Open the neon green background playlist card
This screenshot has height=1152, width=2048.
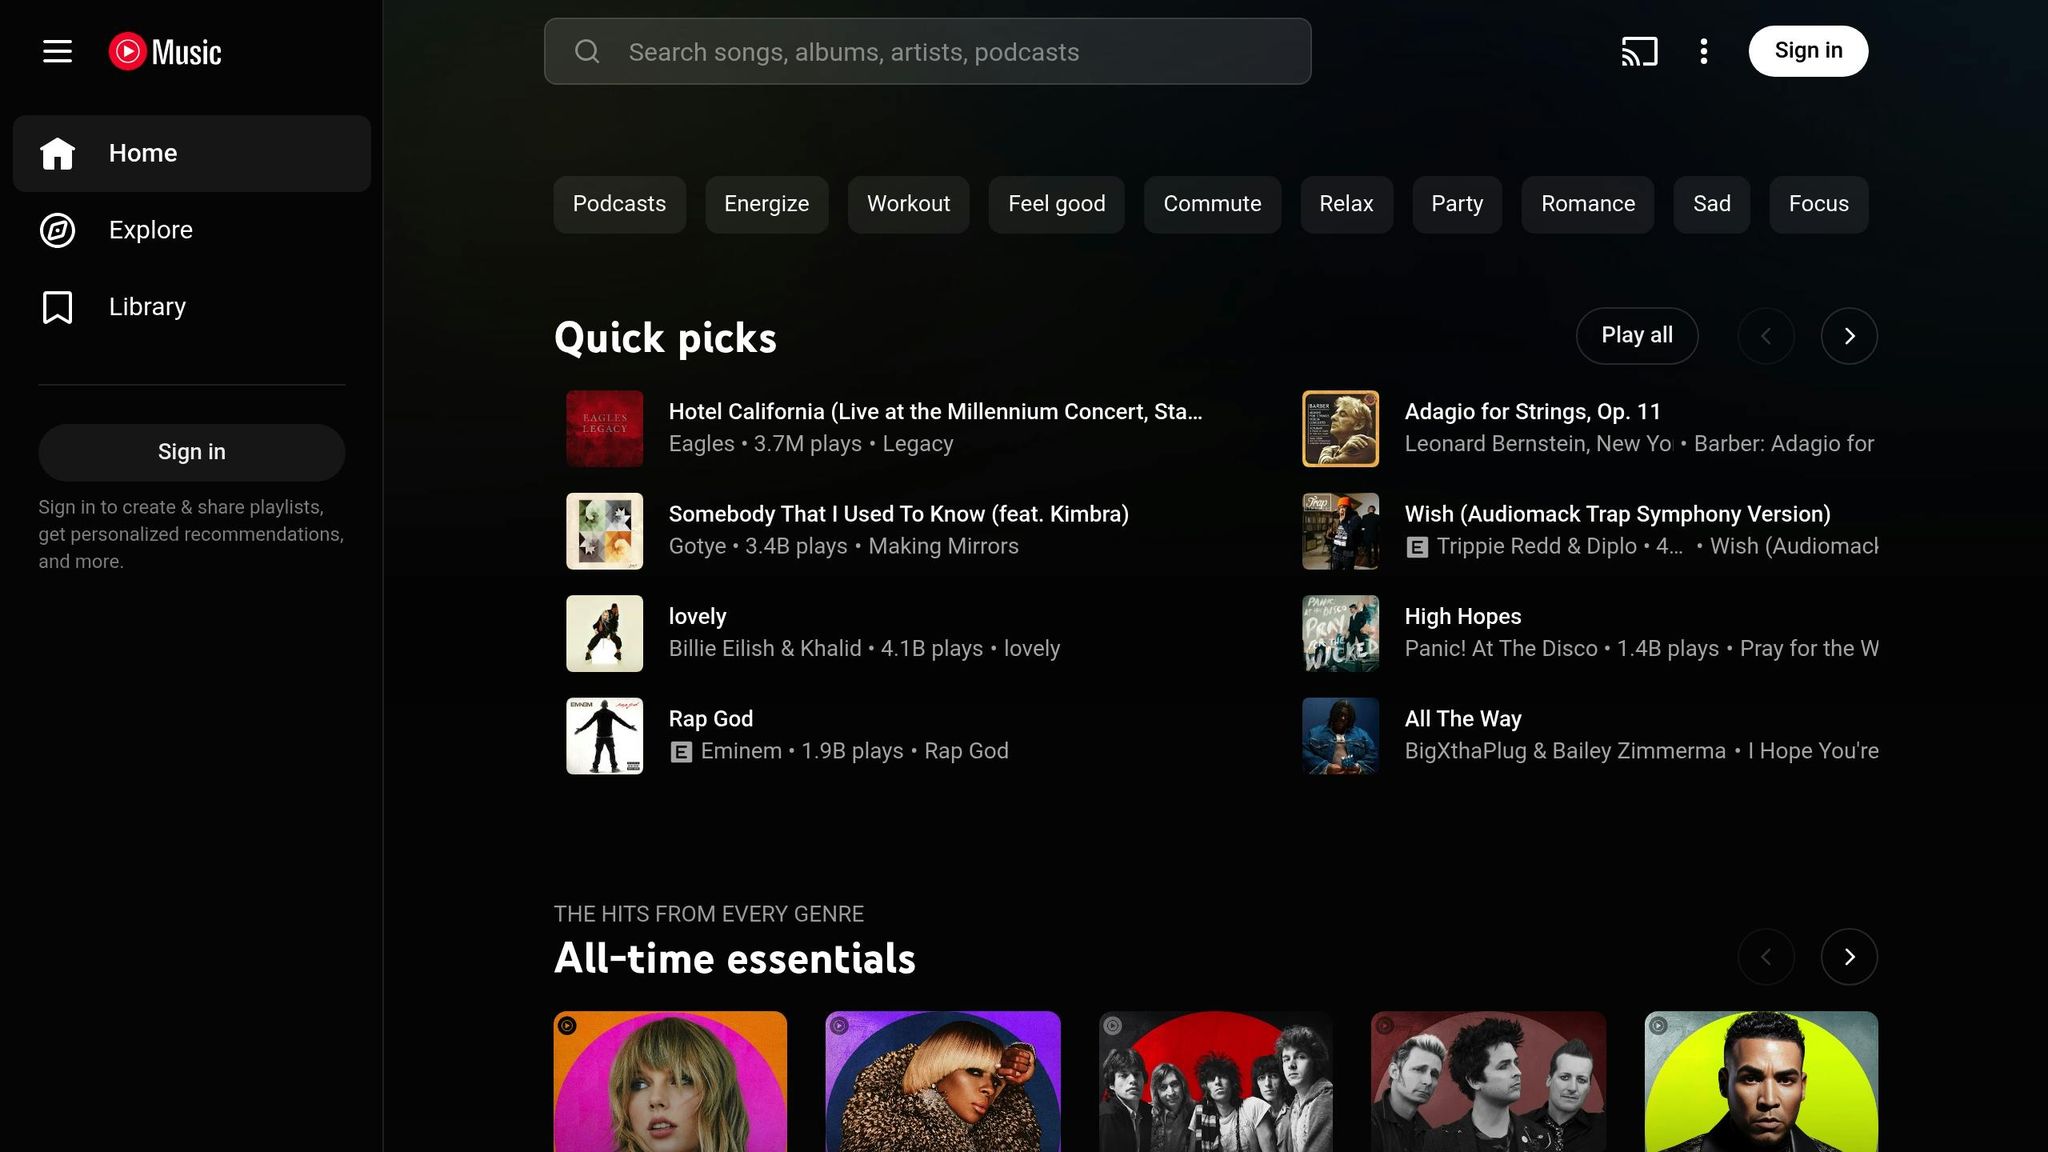1761,1081
